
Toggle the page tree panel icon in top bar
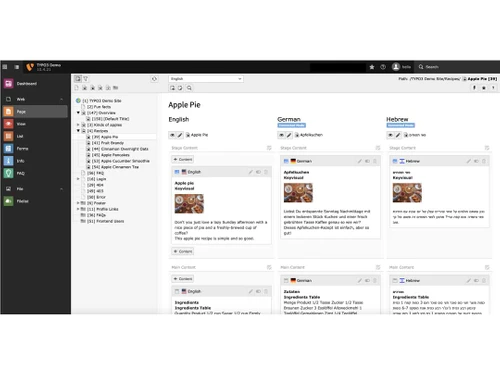(x=16, y=67)
